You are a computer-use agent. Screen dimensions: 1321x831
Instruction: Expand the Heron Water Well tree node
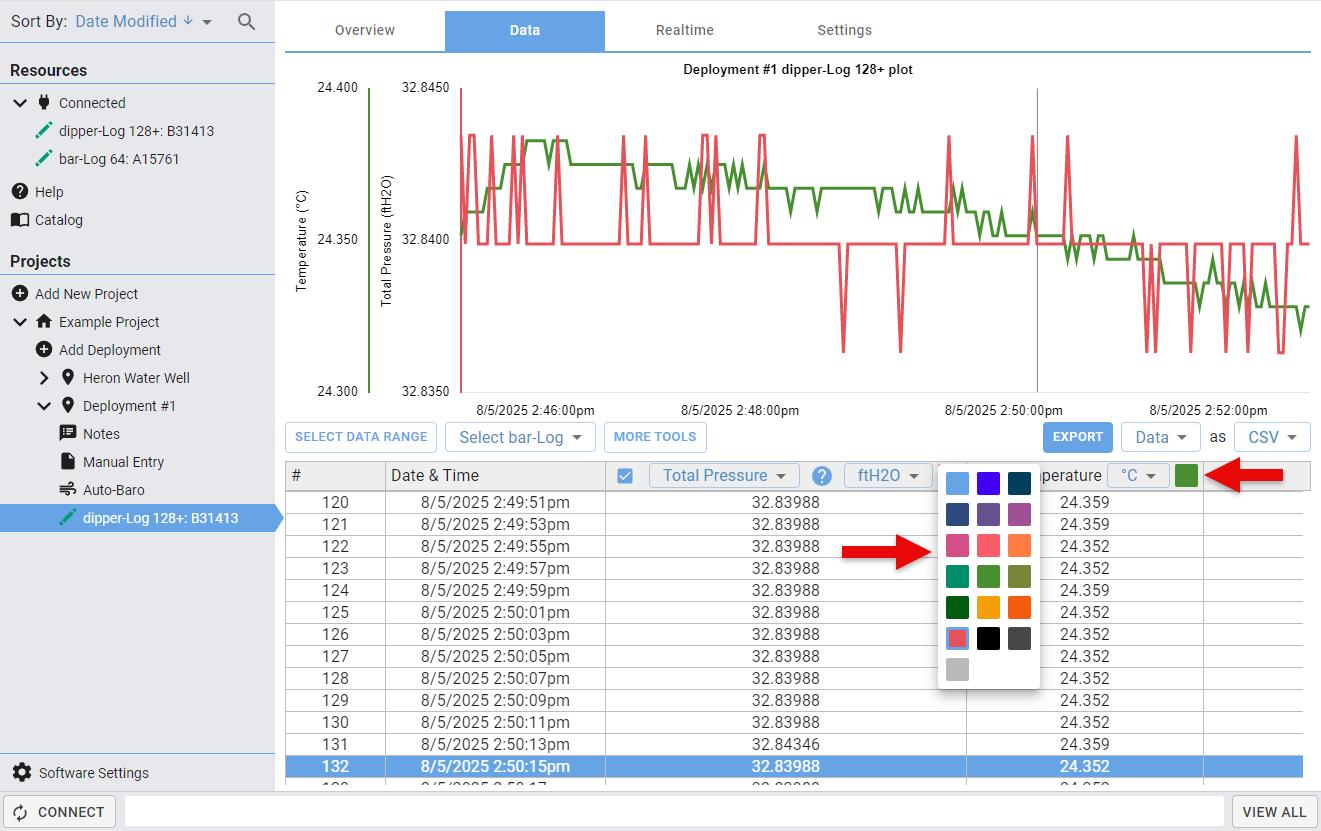tap(43, 377)
